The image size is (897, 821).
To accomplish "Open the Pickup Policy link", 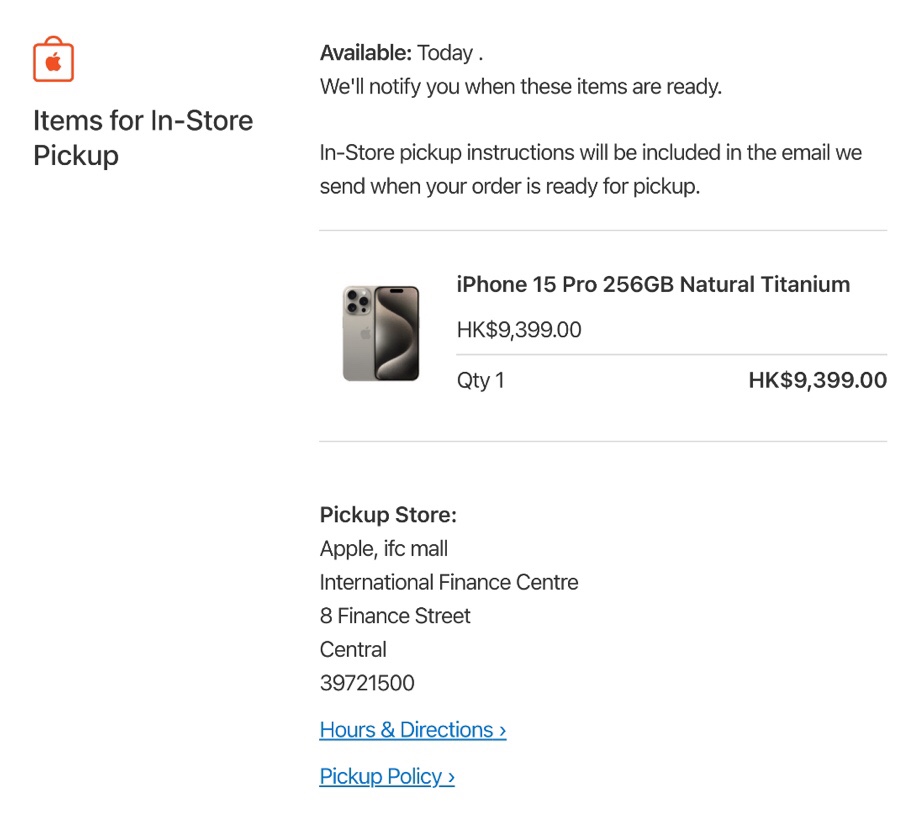I will [x=387, y=776].
